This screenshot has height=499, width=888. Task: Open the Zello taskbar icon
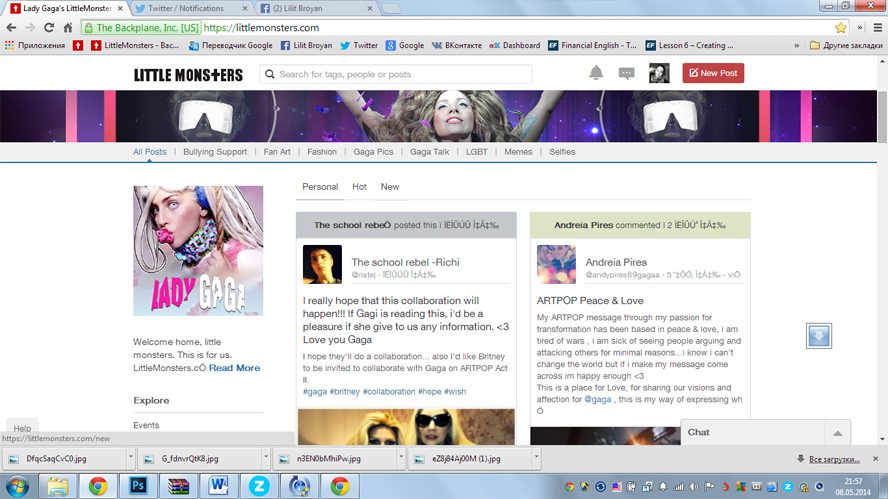259,486
